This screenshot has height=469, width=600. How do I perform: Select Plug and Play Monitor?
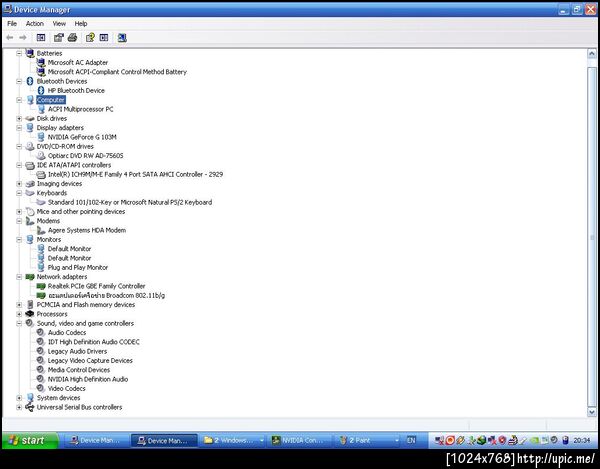pos(78,267)
